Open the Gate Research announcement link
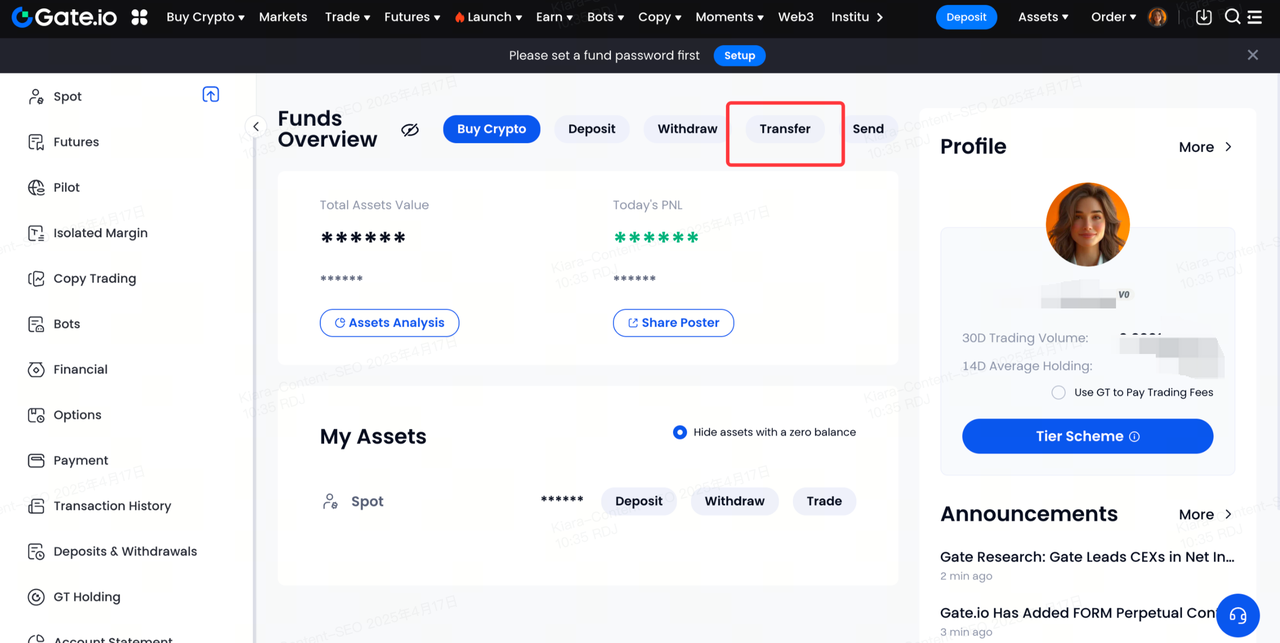 coord(1087,557)
